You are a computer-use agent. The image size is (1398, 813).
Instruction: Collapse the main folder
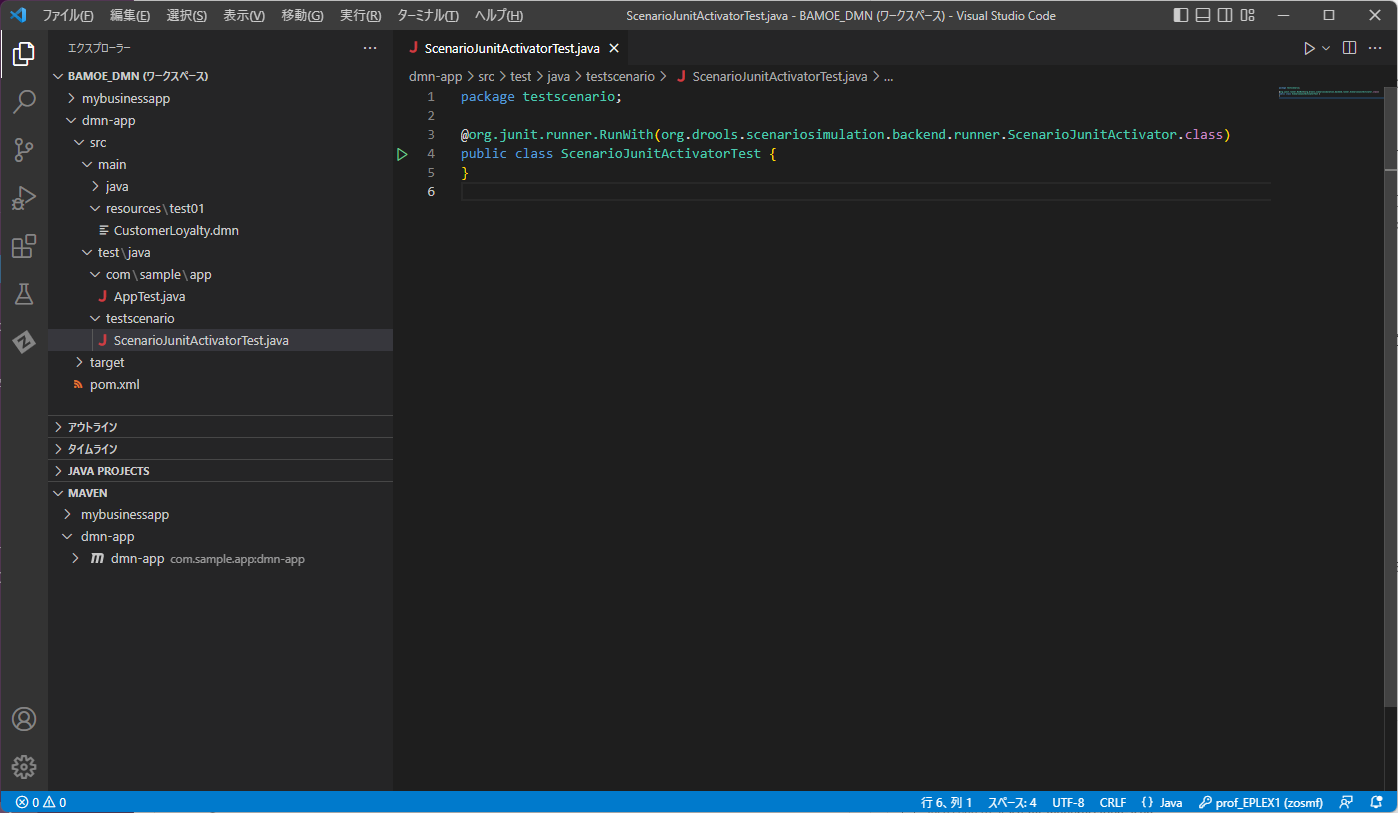pyautogui.click(x=220, y=164)
